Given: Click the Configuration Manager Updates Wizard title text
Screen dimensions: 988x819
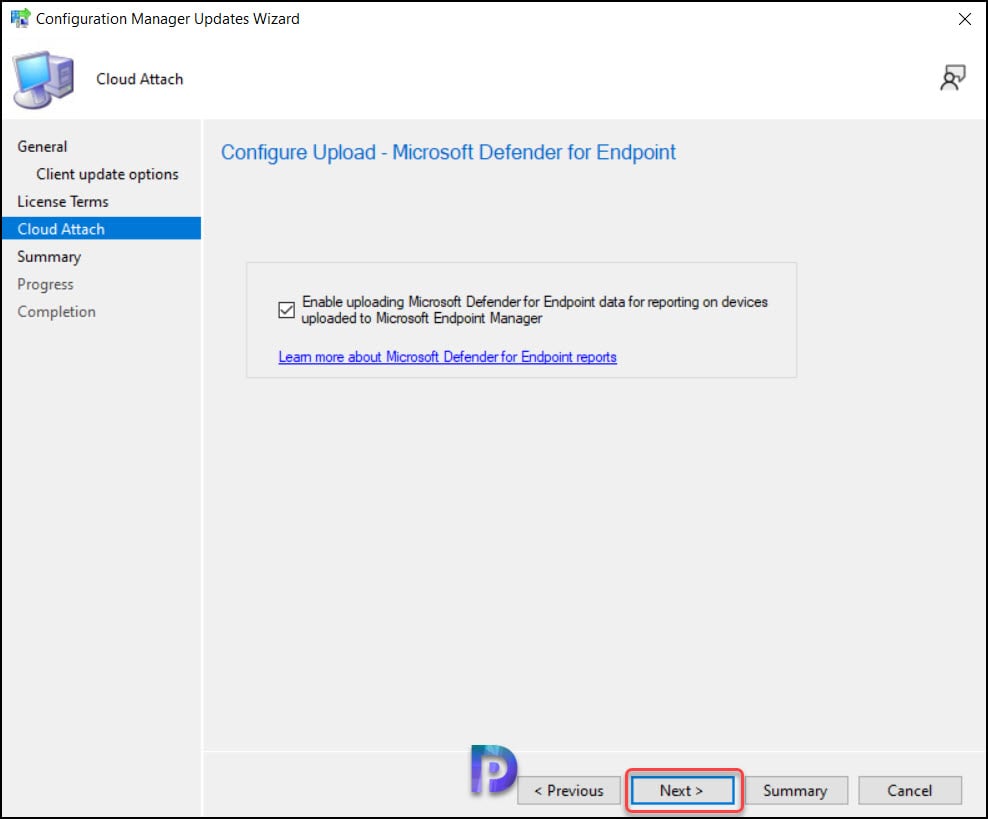Looking at the screenshot, I should [x=168, y=19].
